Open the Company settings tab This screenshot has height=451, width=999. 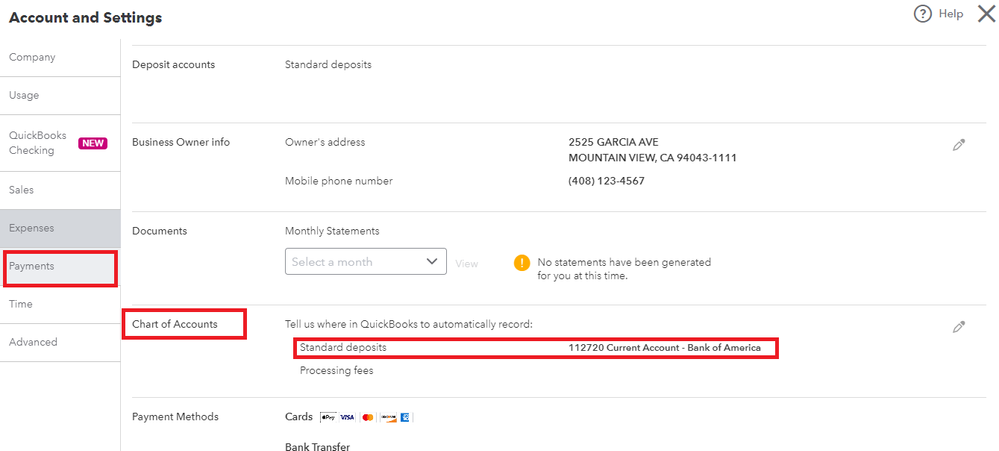click(x=32, y=58)
